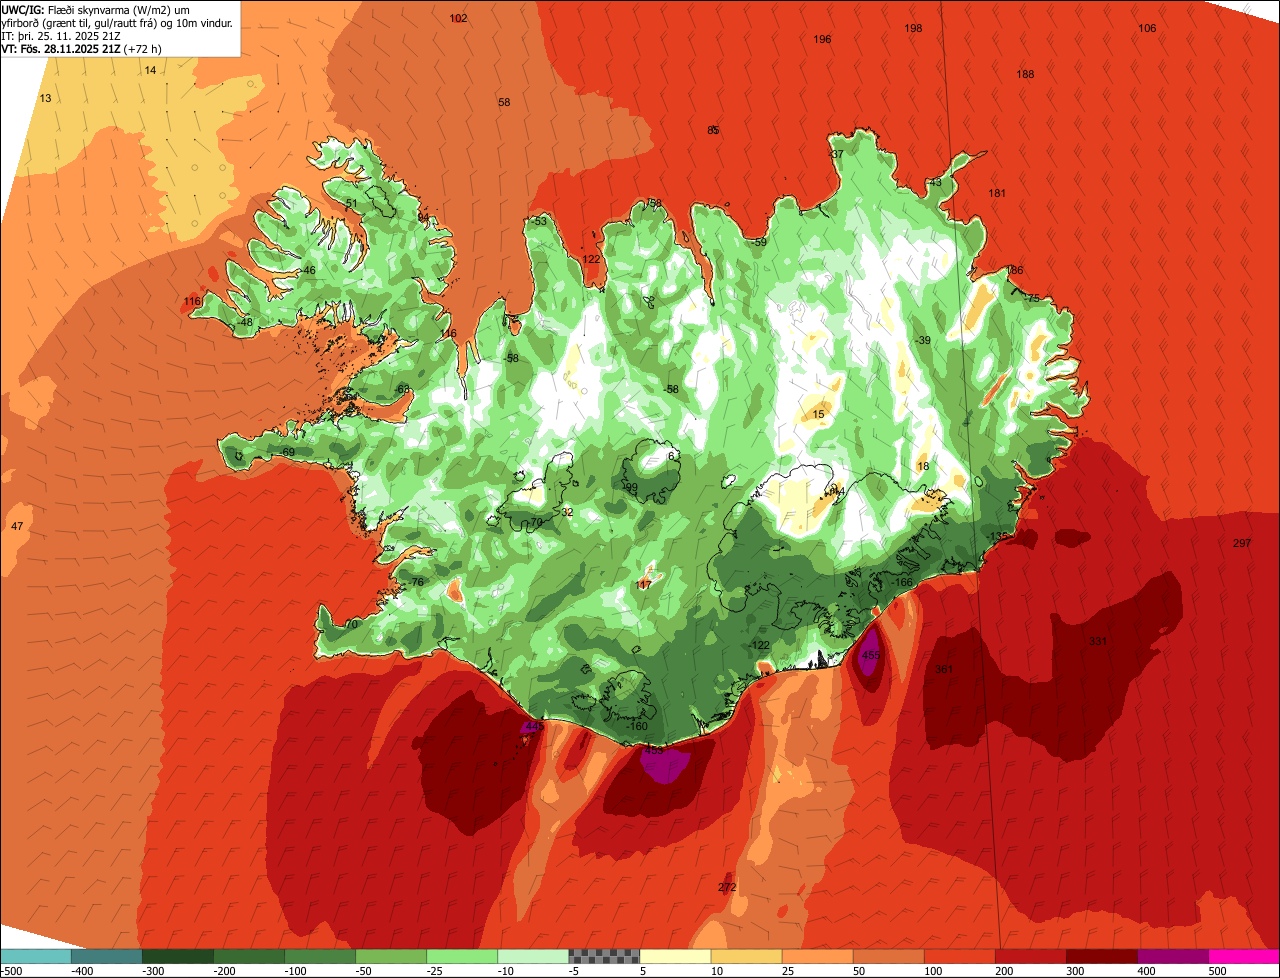The width and height of the screenshot is (1280, 978).
Task: Select the 10 to 25 yellow-orange legend swatch
Action: click(746, 955)
